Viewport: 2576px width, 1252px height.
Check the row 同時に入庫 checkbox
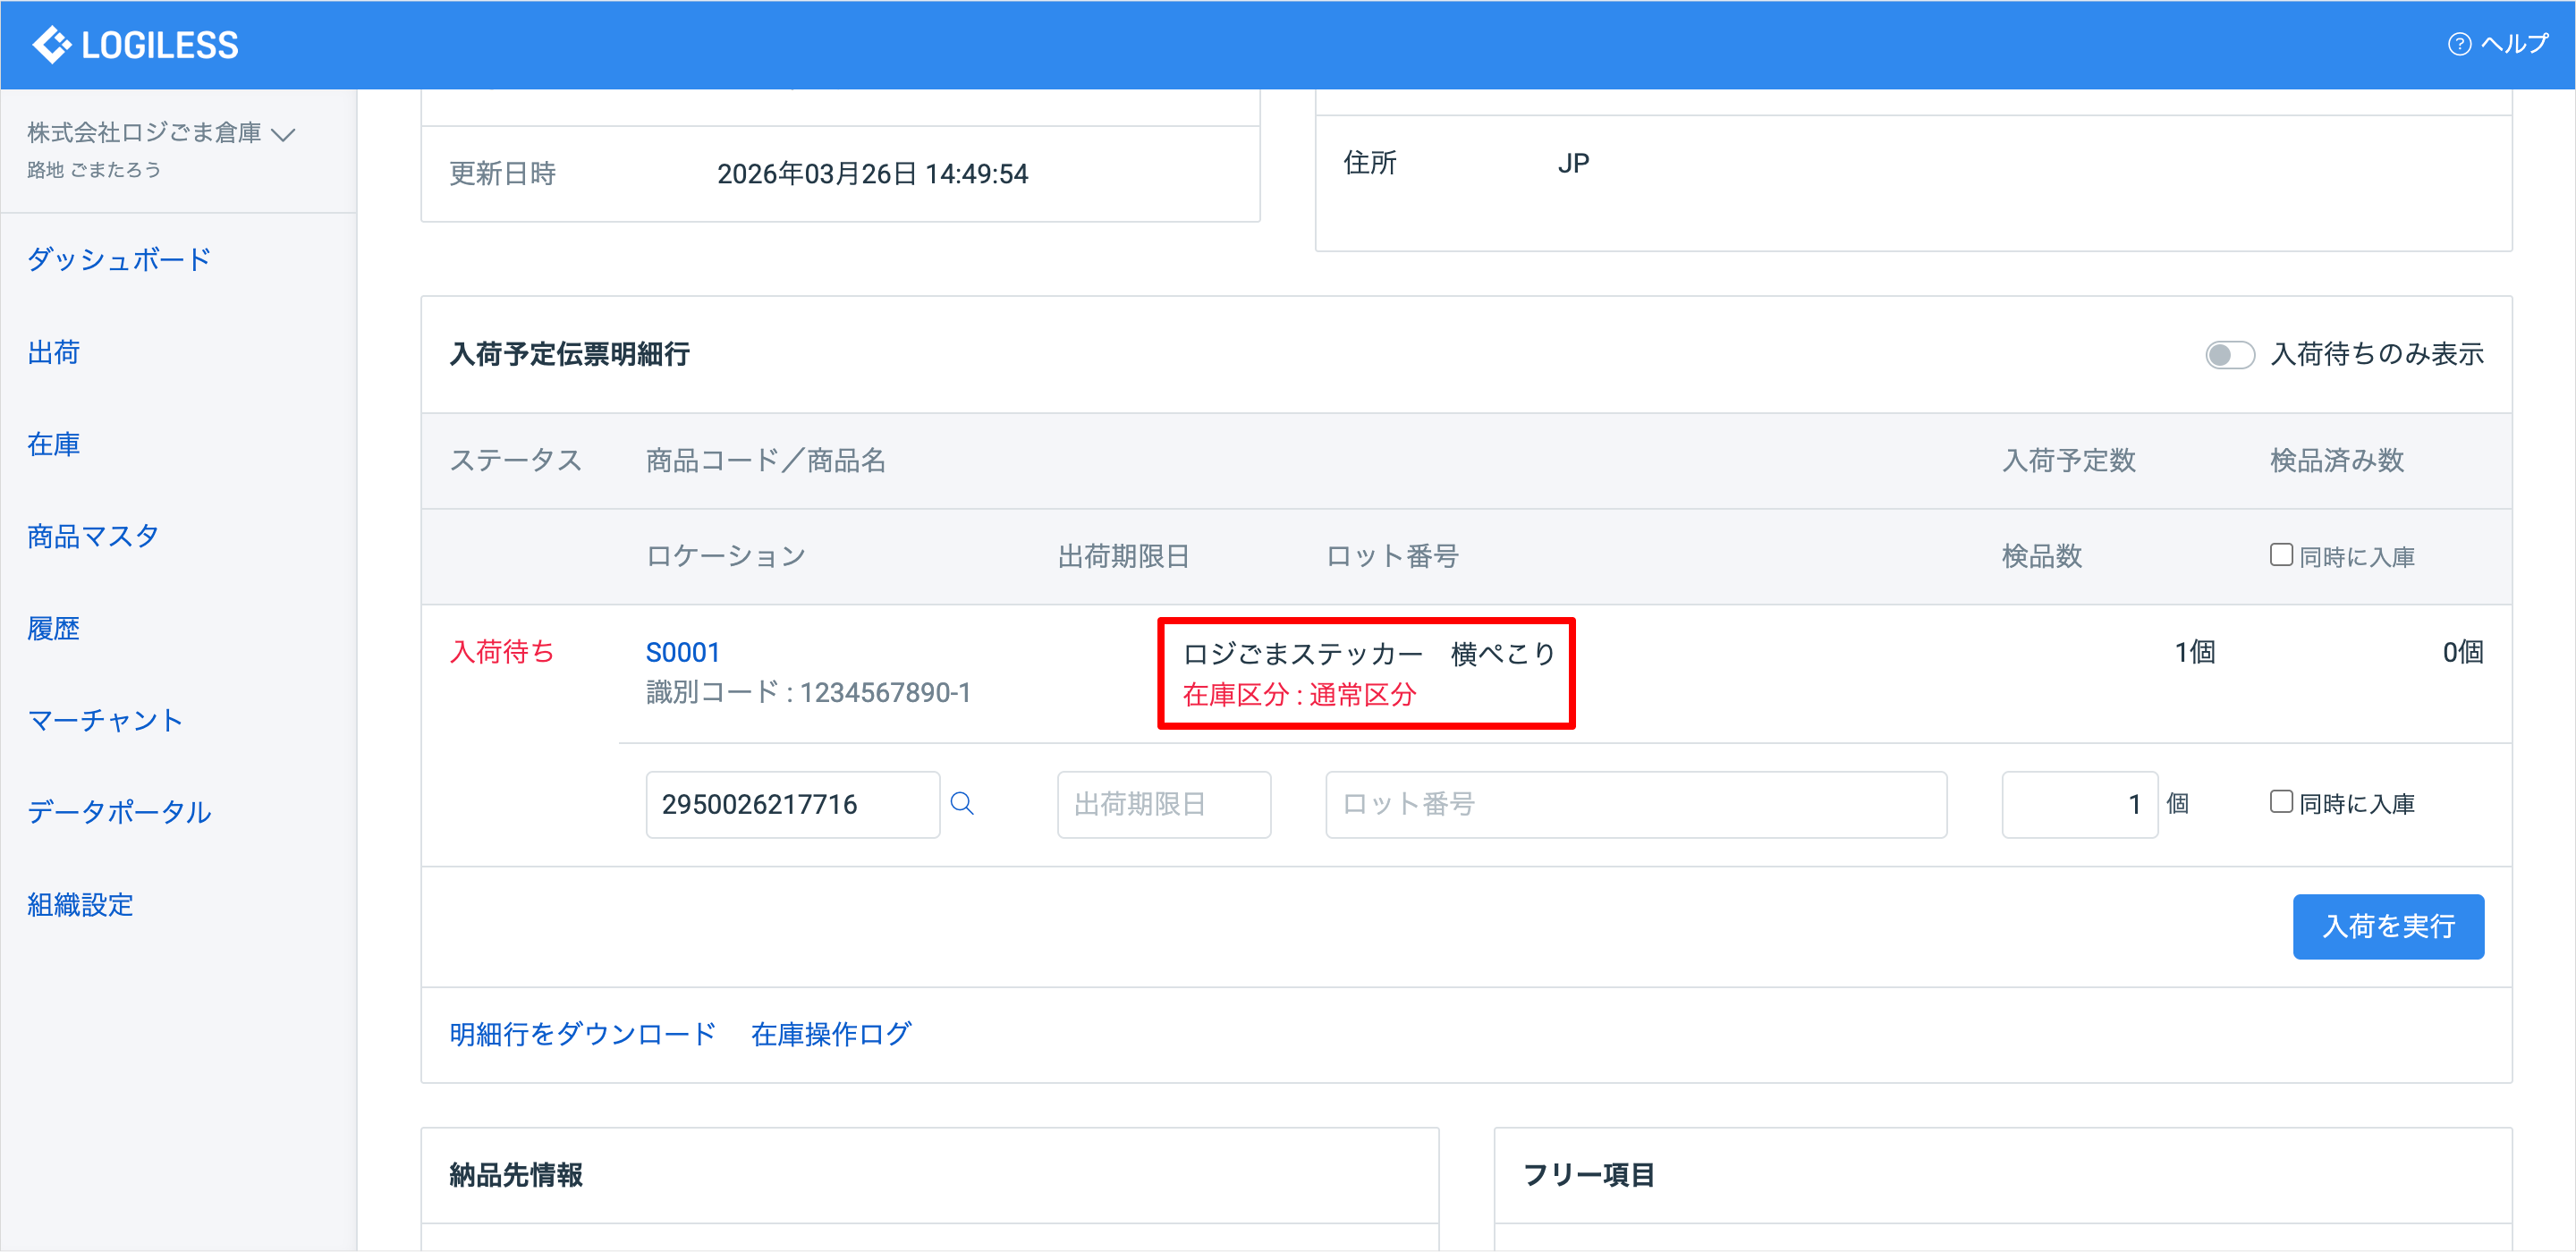coord(2281,802)
